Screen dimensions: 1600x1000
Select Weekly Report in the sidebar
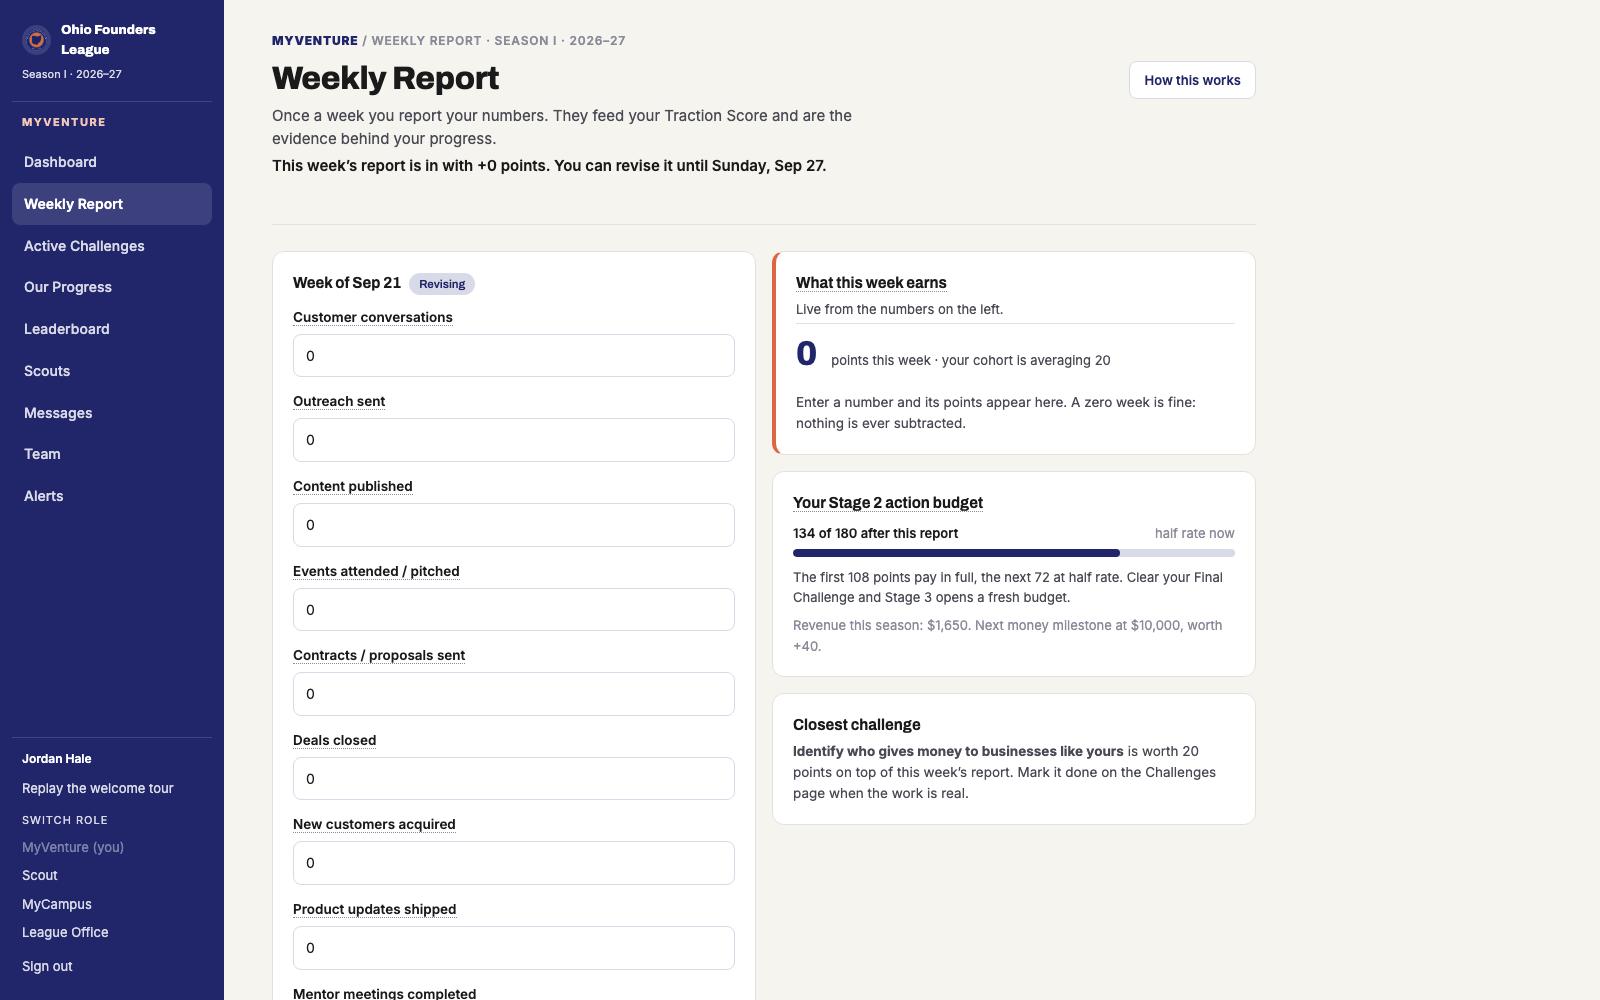[x=112, y=204]
